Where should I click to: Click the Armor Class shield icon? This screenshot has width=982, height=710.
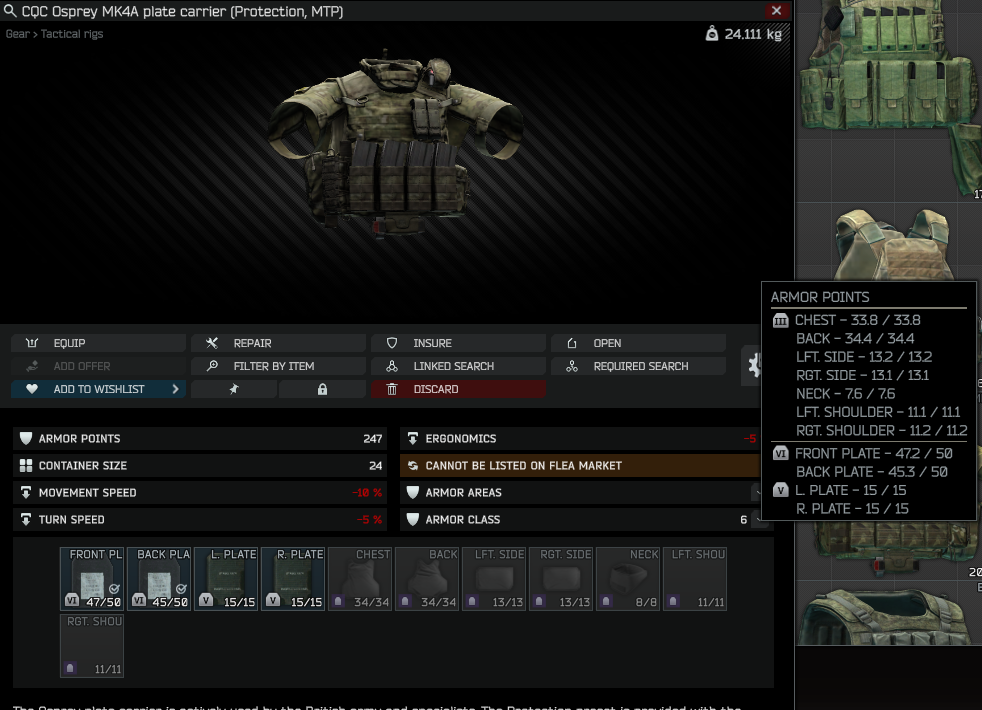pyautogui.click(x=413, y=519)
